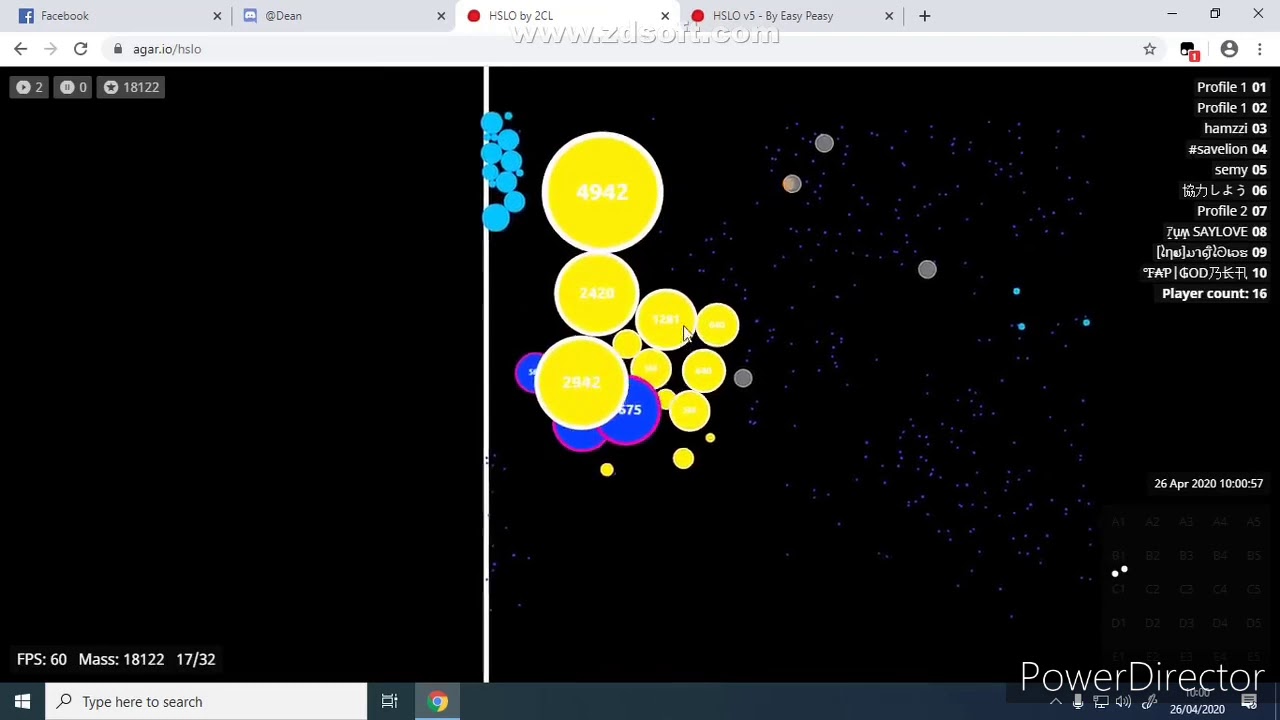
Task: Bookmark this page with the star icon
Action: click(1149, 49)
